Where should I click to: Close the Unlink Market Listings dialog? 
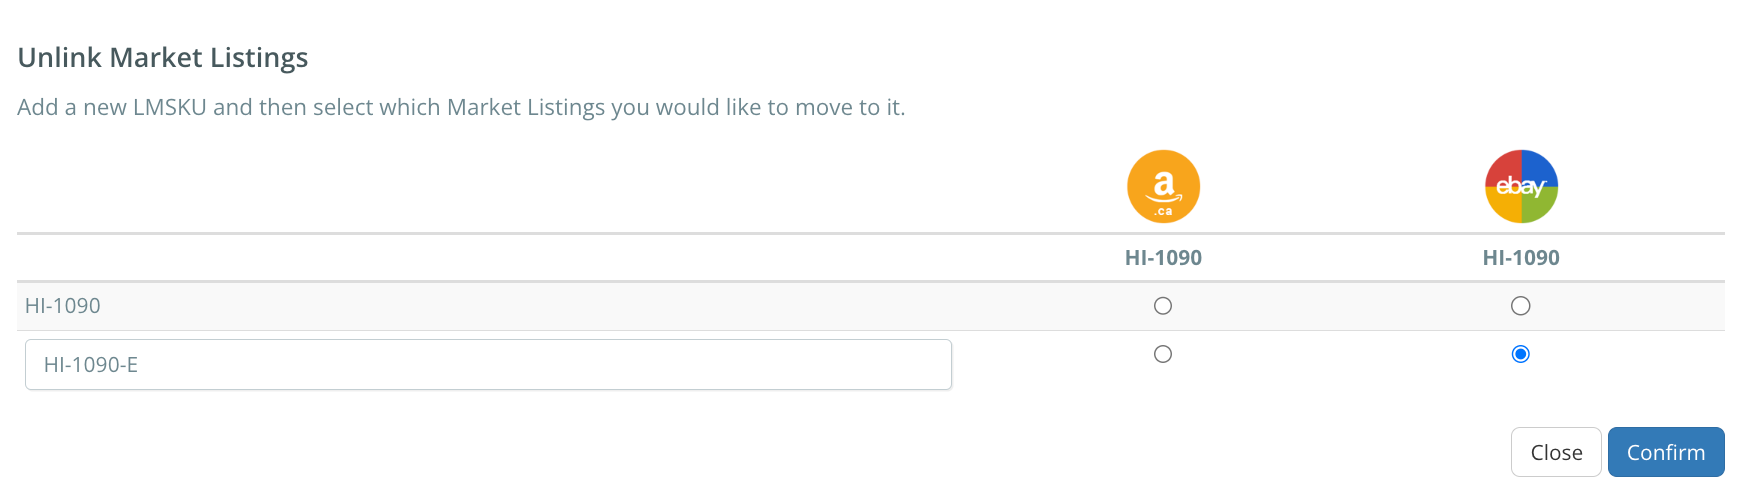click(1556, 452)
